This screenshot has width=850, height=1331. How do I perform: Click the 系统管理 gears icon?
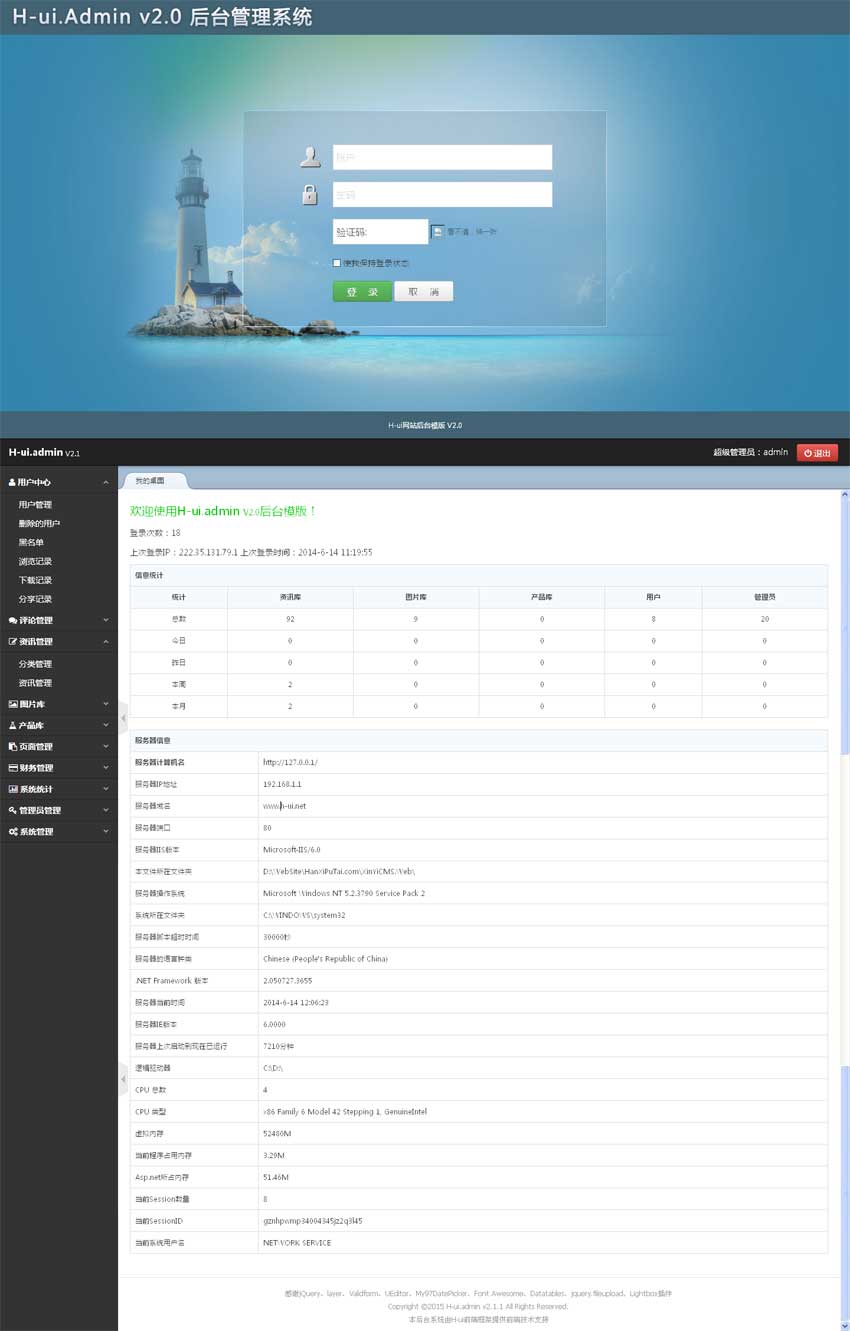(x=12, y=830)
